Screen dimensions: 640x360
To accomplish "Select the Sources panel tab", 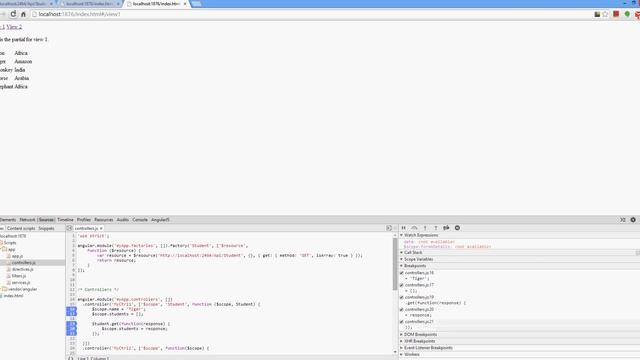I will click(46, 220).
